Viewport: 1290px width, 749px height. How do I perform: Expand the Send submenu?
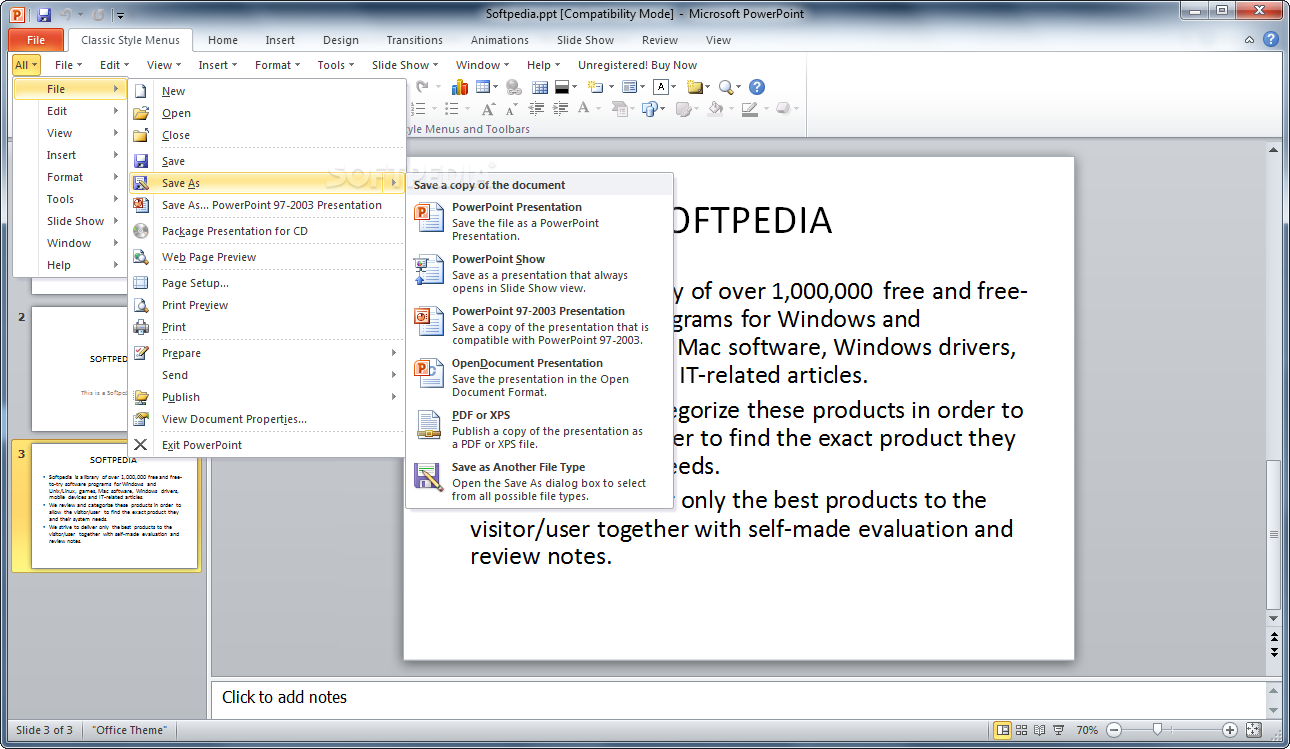tap(267, 375)
